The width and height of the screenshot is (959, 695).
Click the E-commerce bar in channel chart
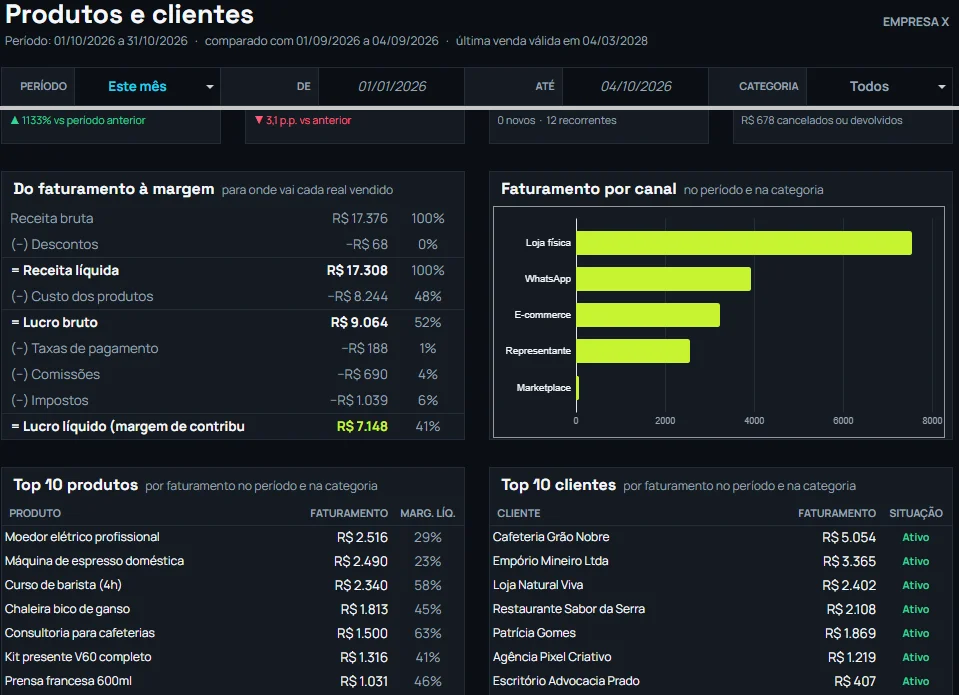point(648,315)
